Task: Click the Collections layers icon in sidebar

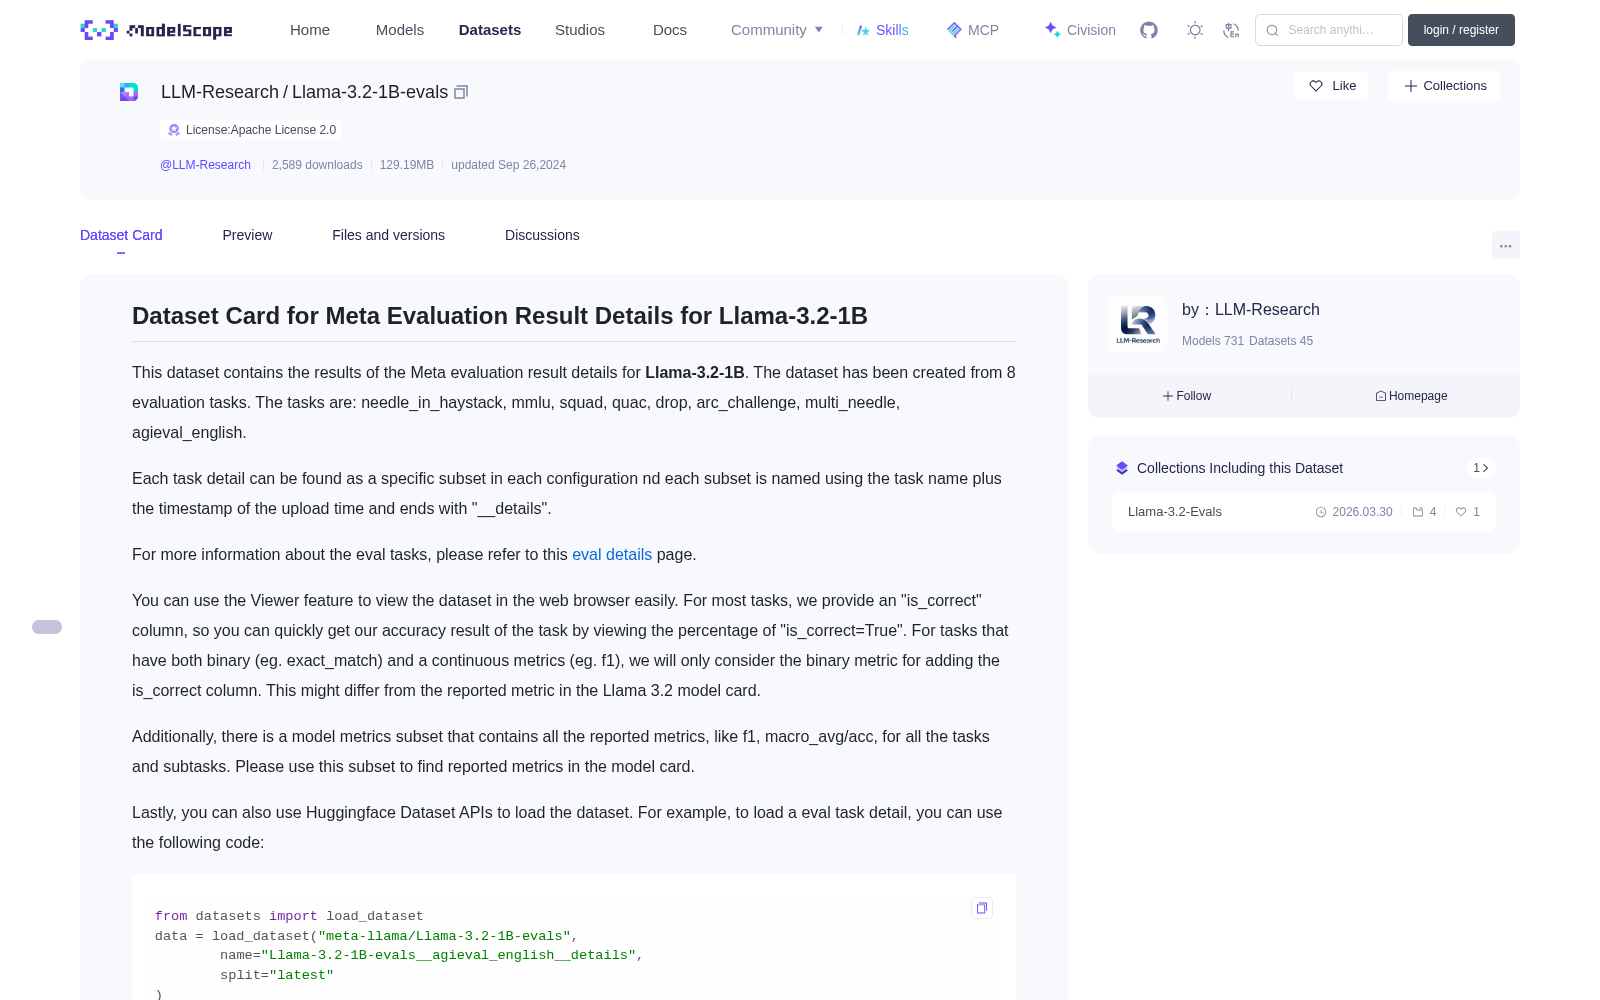Action: [x=1122, y=468]
